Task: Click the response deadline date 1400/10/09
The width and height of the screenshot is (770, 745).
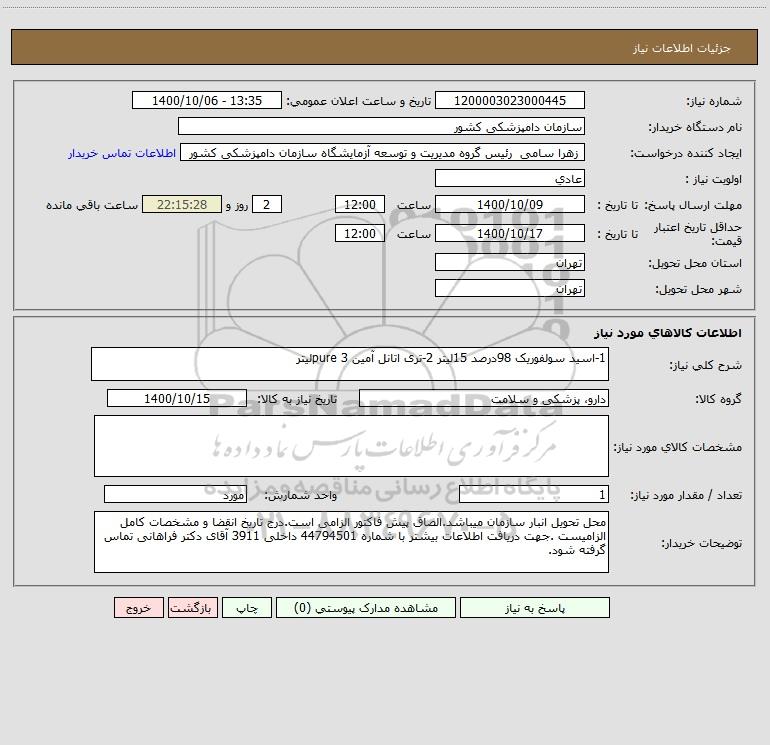Action: 510,204
